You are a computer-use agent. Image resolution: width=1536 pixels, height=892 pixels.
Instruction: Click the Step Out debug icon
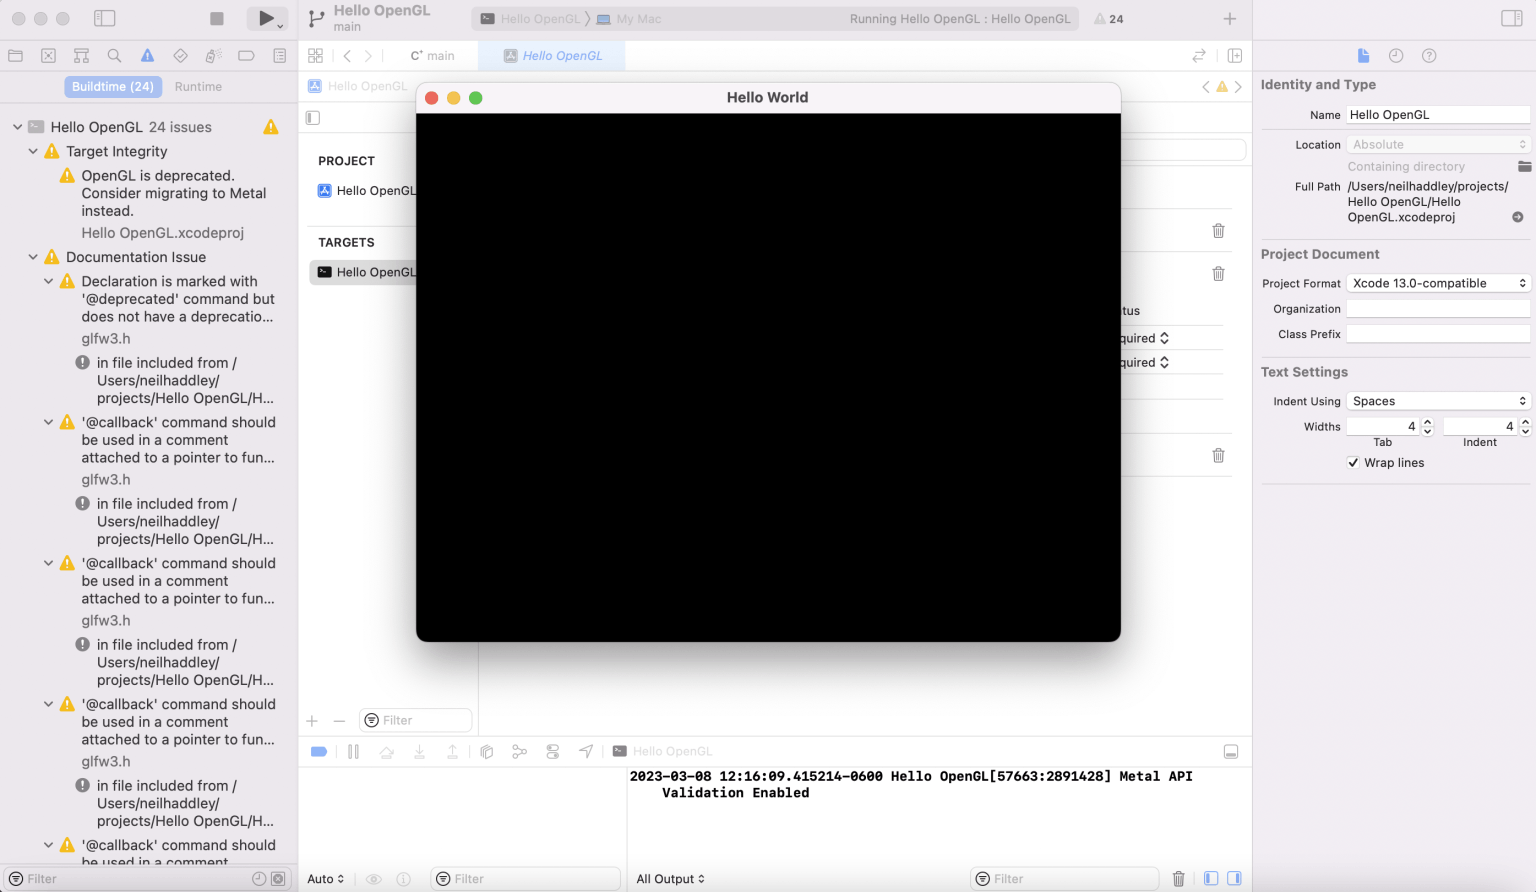tap(452, 752)
